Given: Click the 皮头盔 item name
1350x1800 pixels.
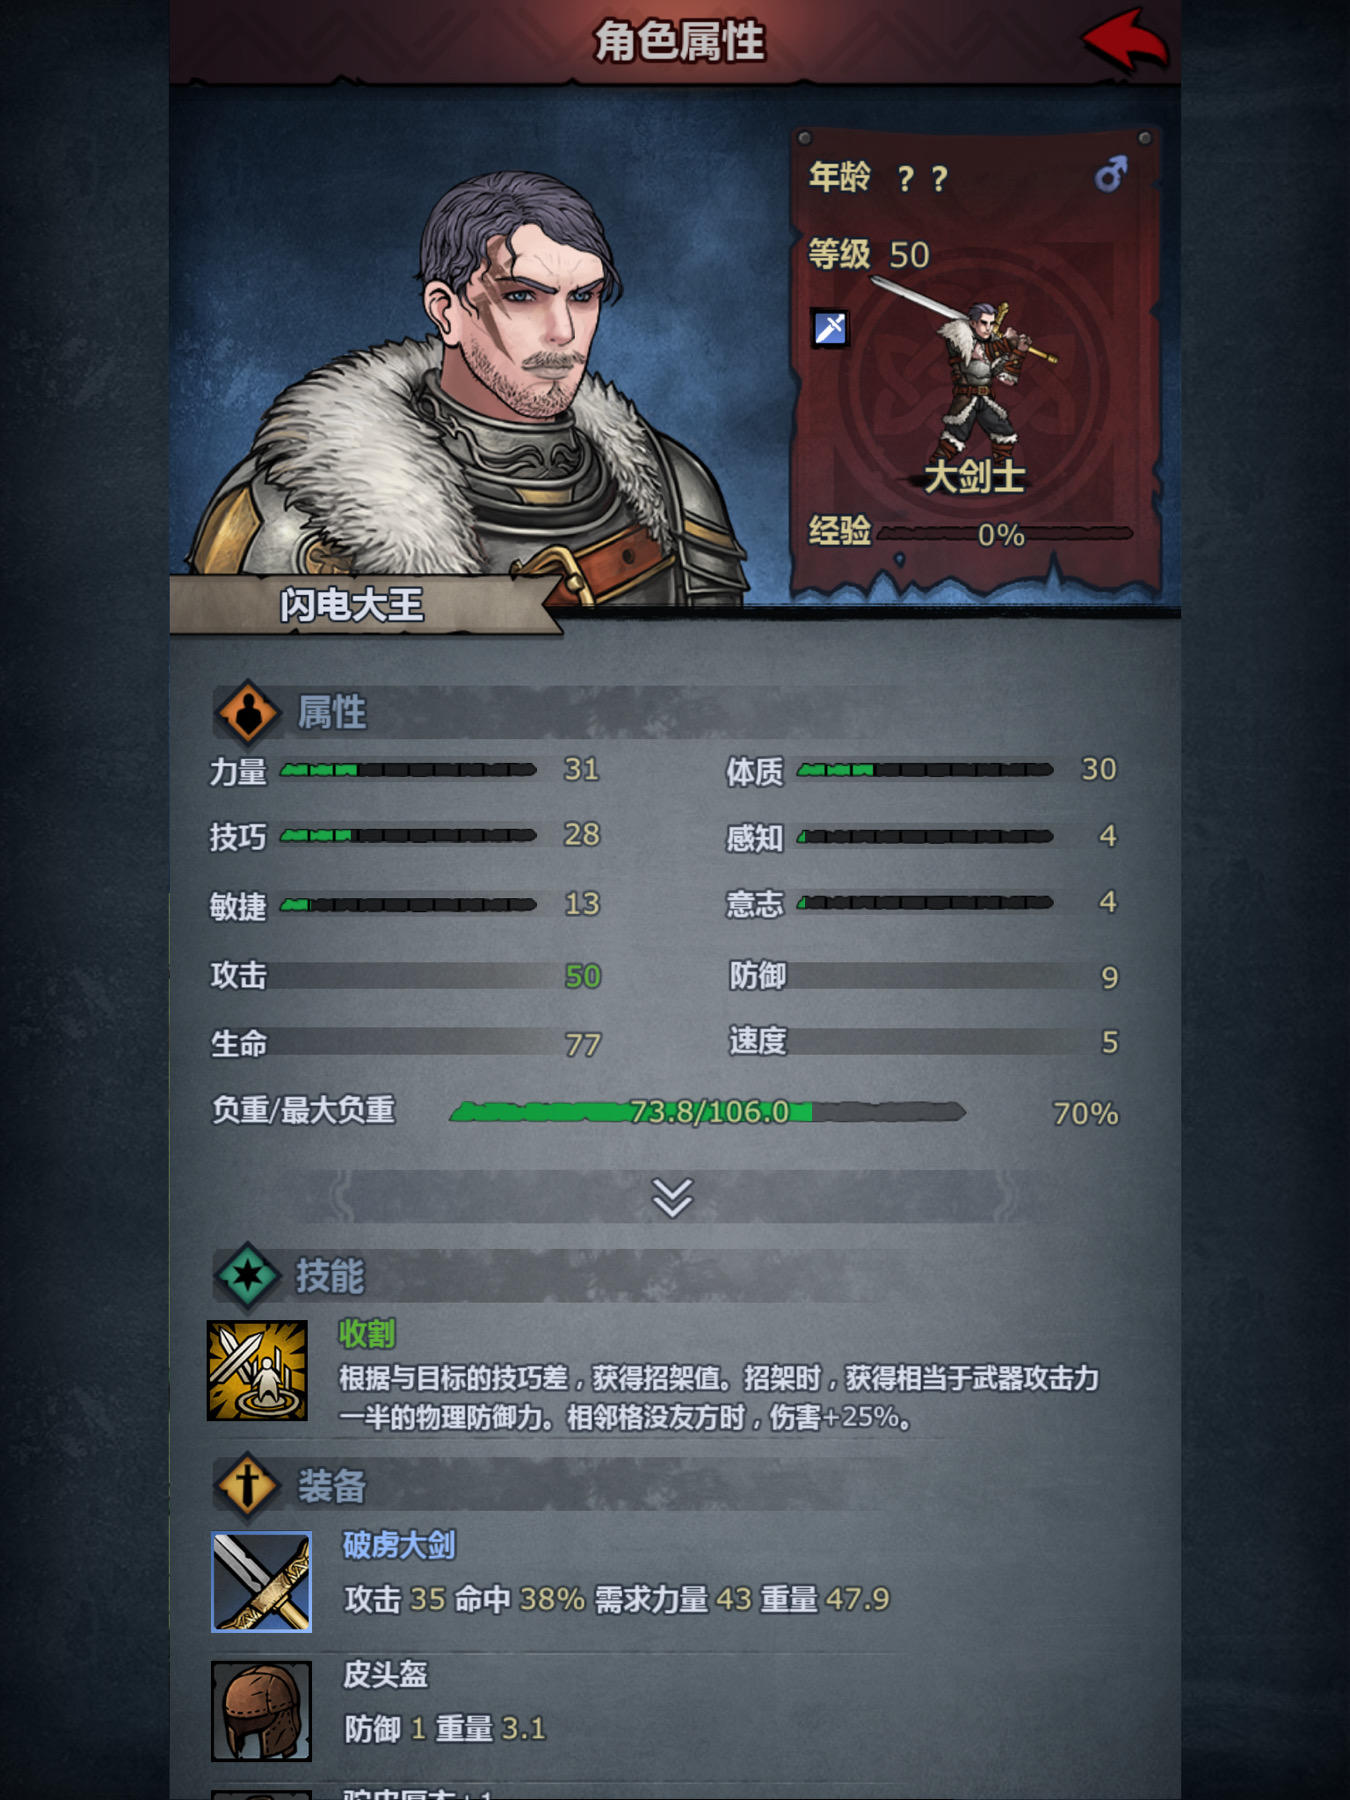Looking at the screenshot, I should [x=385, y=1675].
